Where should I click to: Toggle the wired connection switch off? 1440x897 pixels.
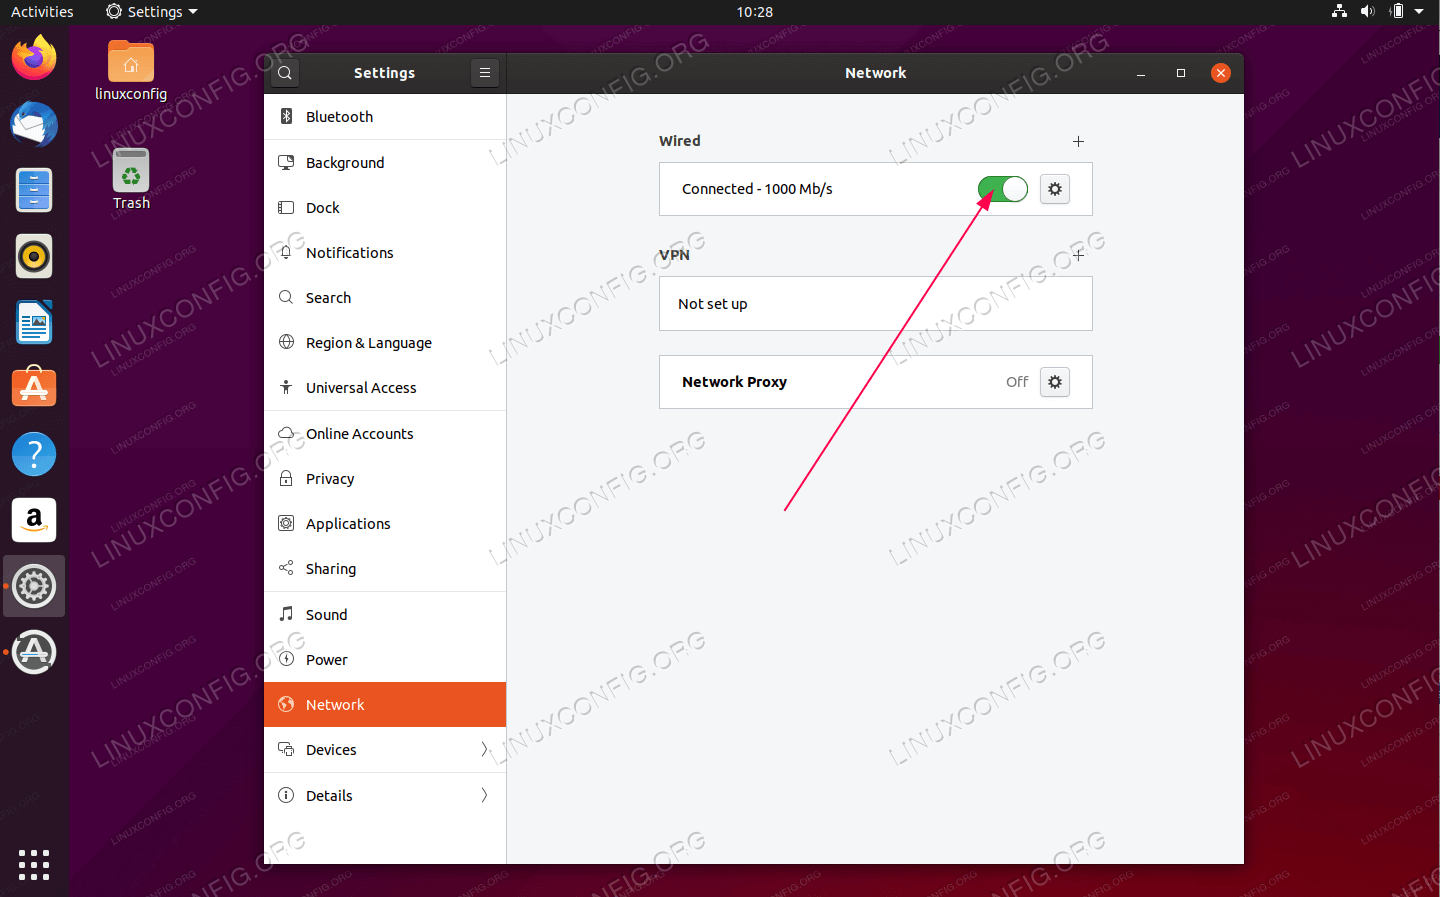click(x=1003, y=189)
